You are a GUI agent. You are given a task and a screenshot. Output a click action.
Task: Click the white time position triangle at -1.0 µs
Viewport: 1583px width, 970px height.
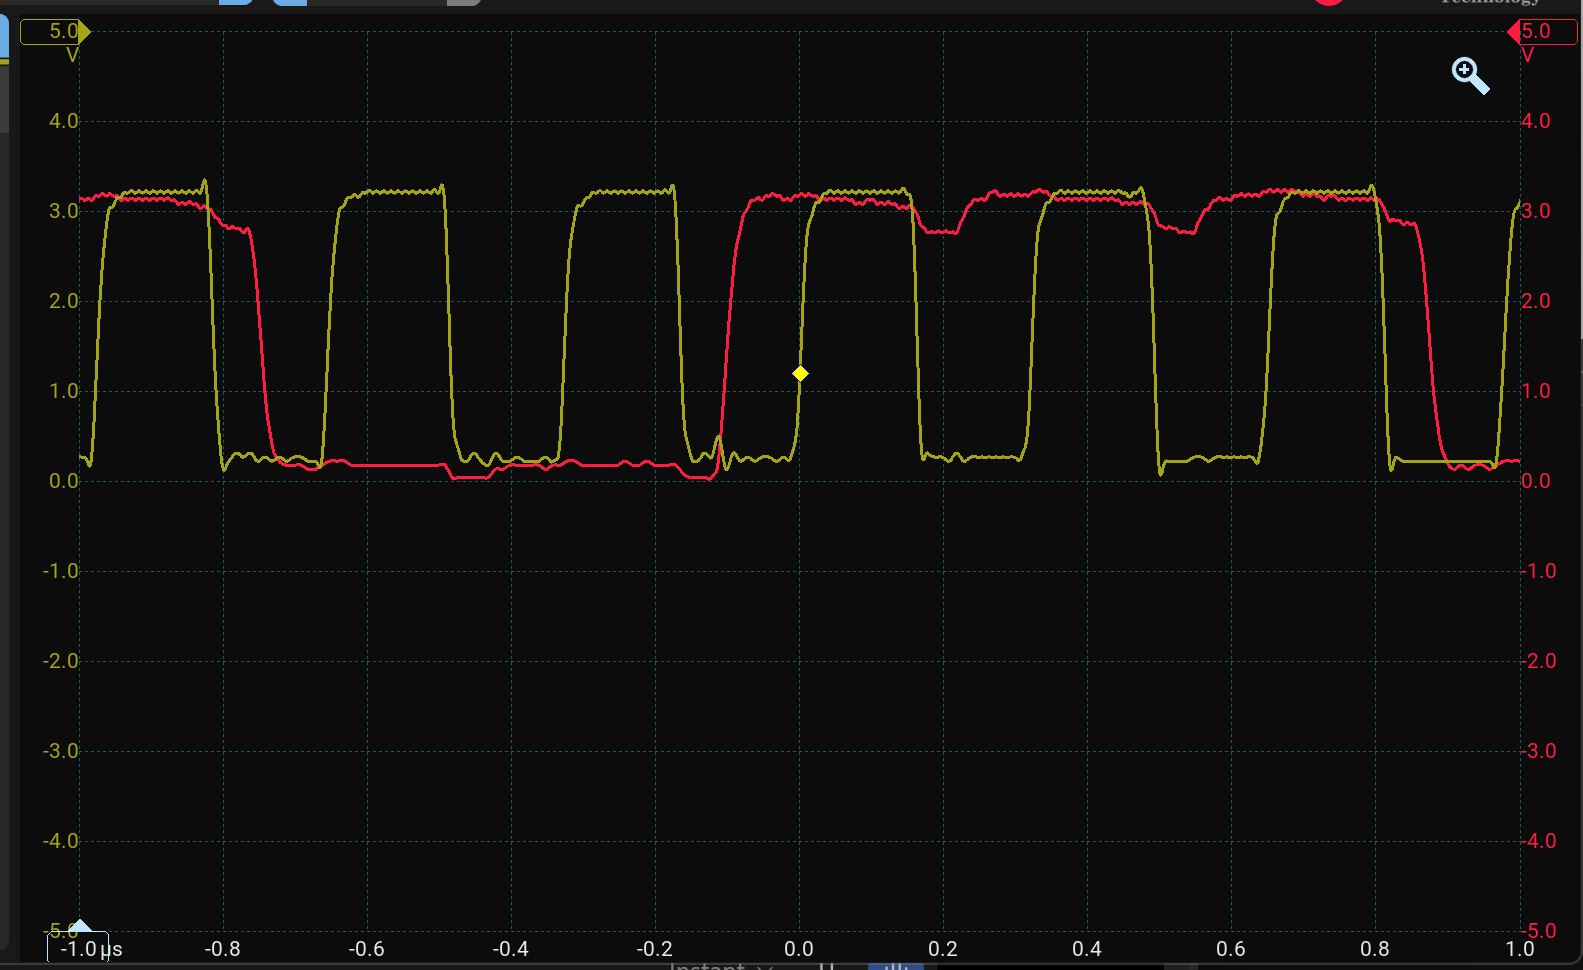pos(80,926)
